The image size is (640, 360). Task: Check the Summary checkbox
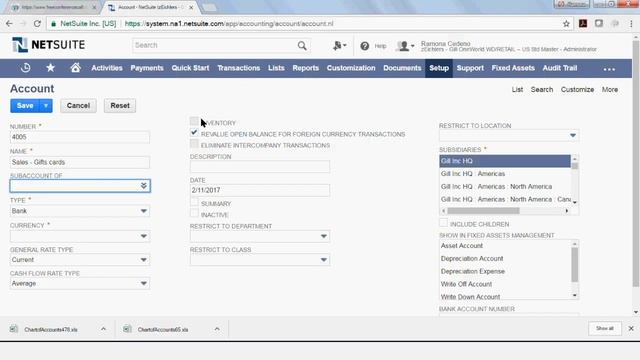pos(194,202)
